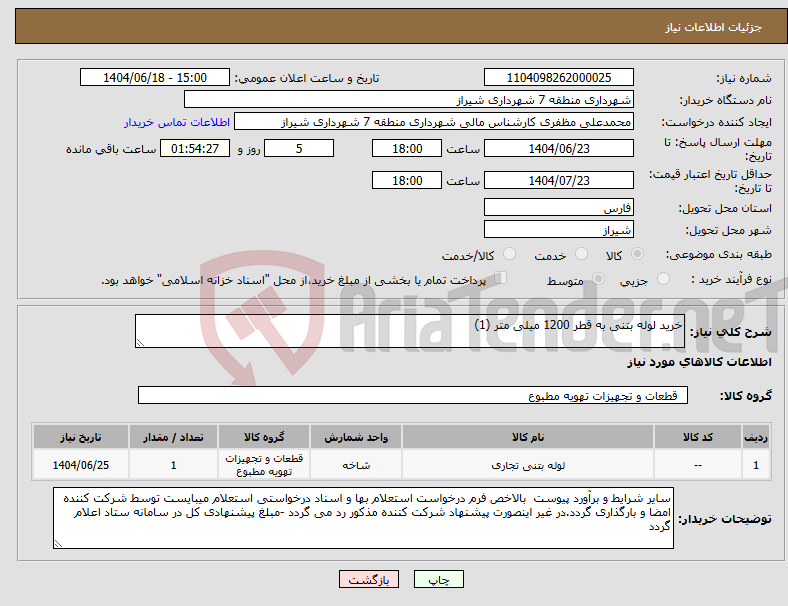Click the label نوع فرآیند خرید
The width and height of the screenshot is (788, 606).
731,279
